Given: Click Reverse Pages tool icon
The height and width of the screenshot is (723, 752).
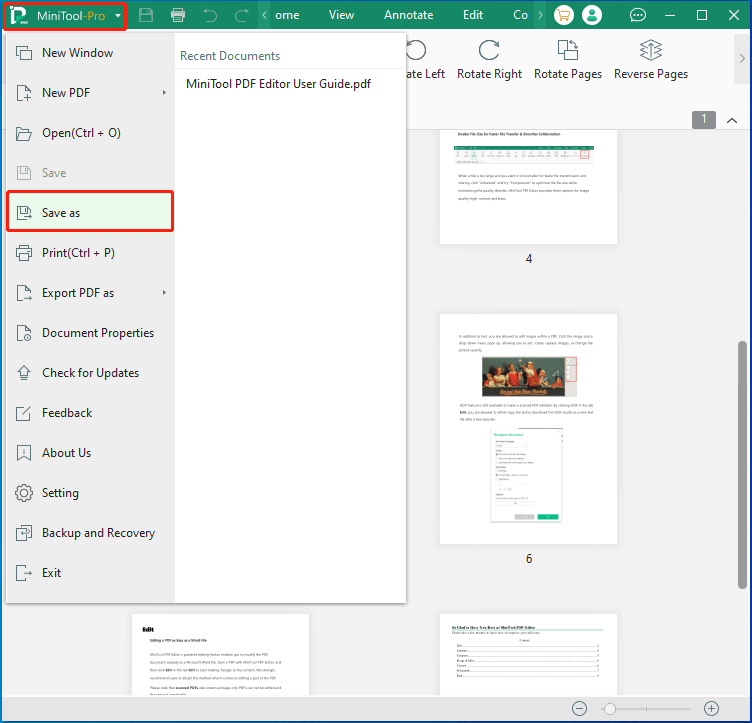Looking at the screenshot, I should (651, 50).
